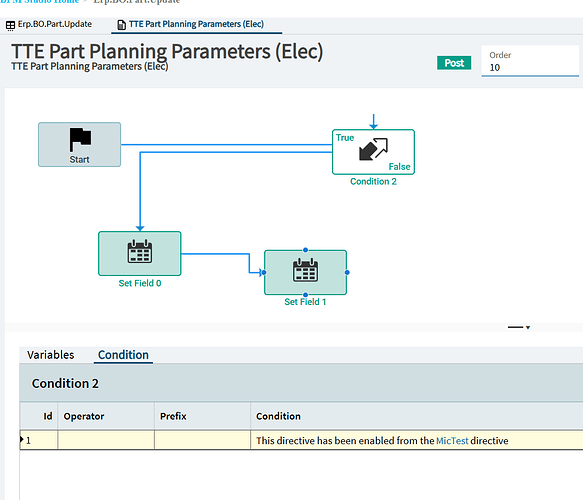583x500 pixels.
Task: Click the document icon on TTE tab
Action: [x=121, y=25]
